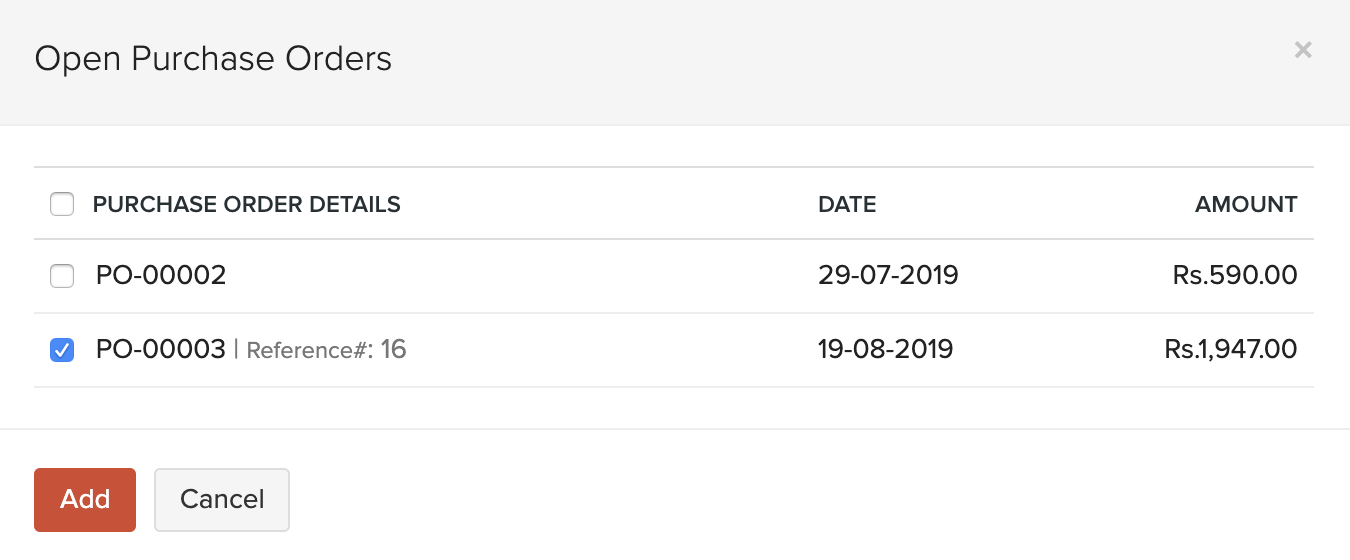Click the Reference# label text
Screen dimensions: 1350x560
(309, 350)
